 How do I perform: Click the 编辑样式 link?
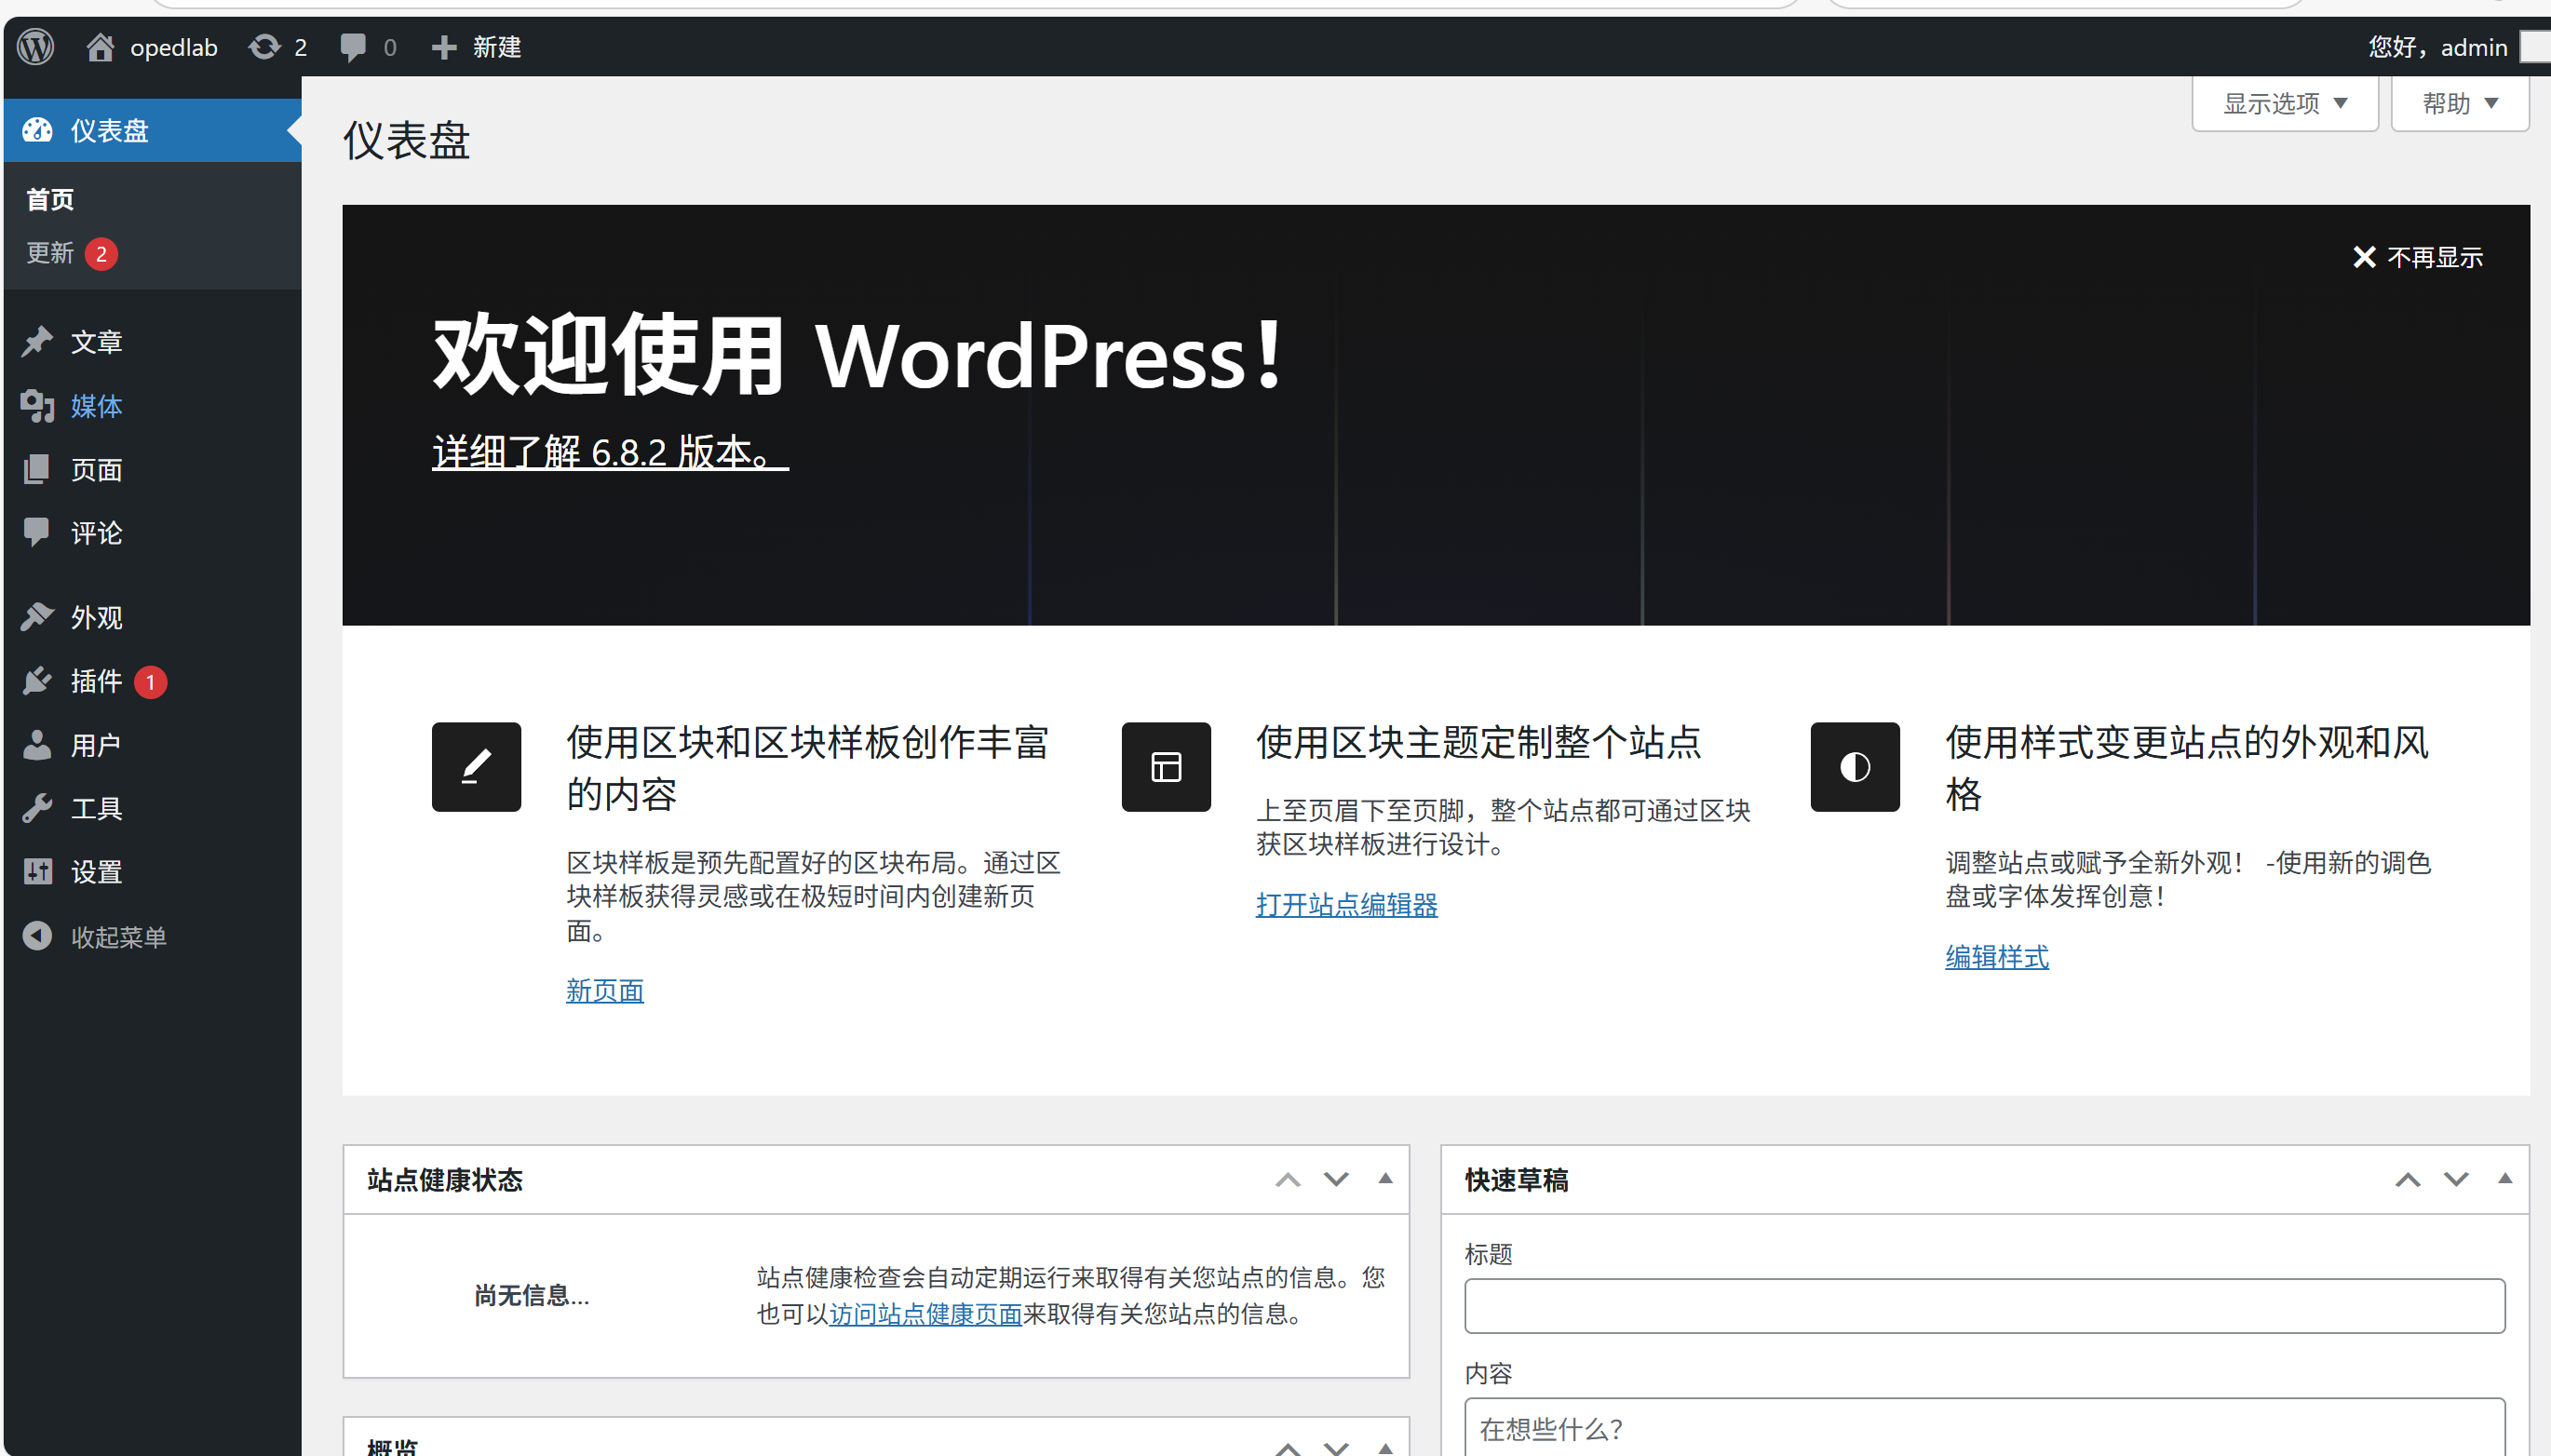1997,957
